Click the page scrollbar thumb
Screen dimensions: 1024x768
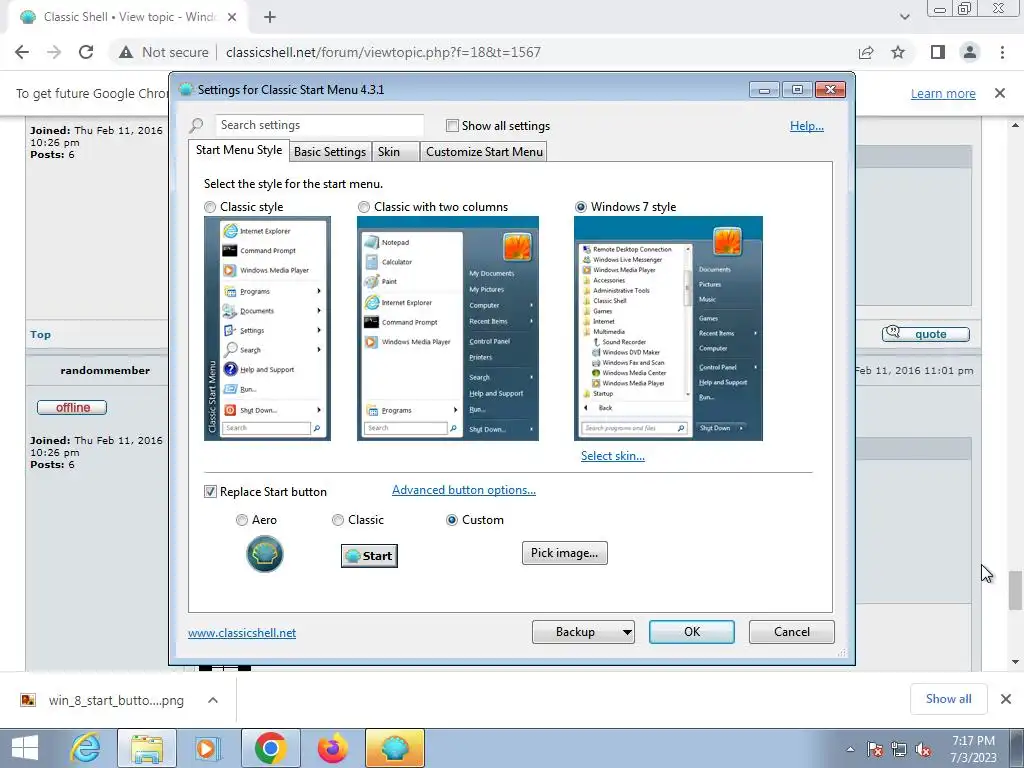click(1015, 590)
